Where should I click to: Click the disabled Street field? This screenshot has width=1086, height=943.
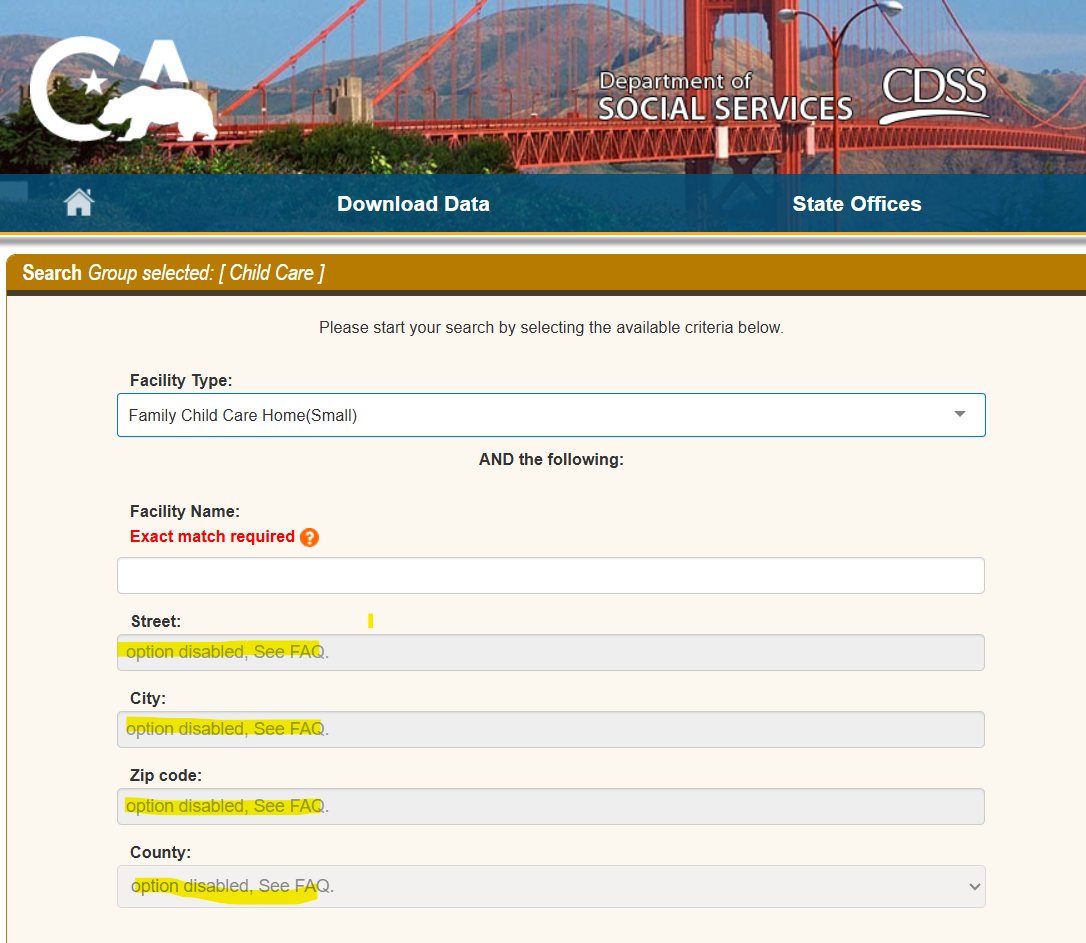(551, 652)
